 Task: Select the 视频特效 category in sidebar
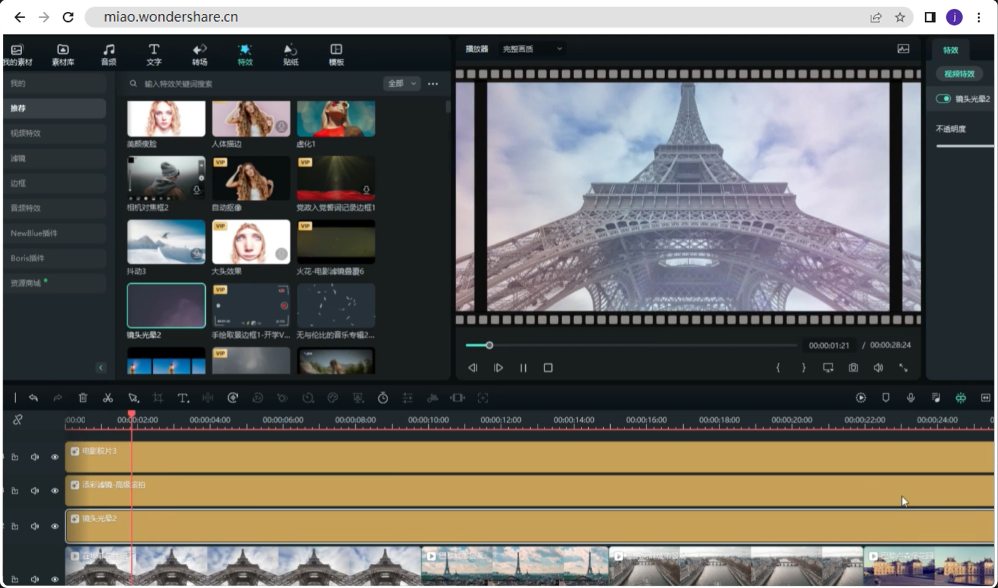pyautogui.click(x=55, y=133)
